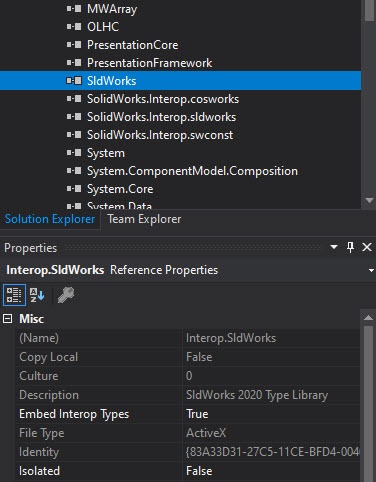
Task: Collapse the Misc category
Action: coord(8,319)
